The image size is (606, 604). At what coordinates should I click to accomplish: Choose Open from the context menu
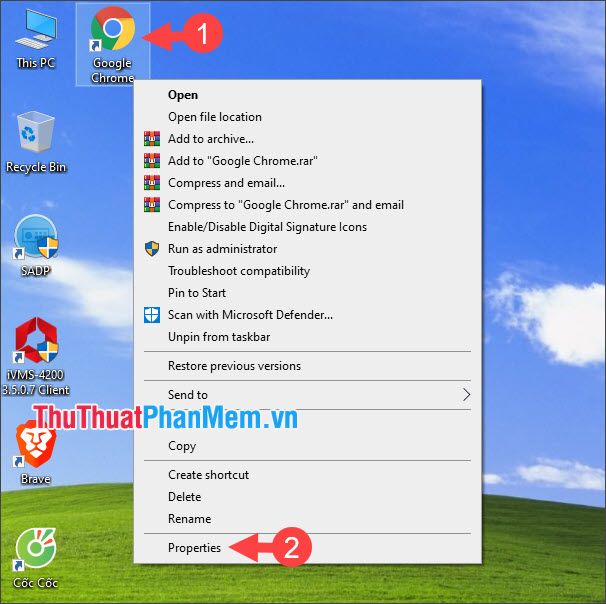tap(183, 95)
